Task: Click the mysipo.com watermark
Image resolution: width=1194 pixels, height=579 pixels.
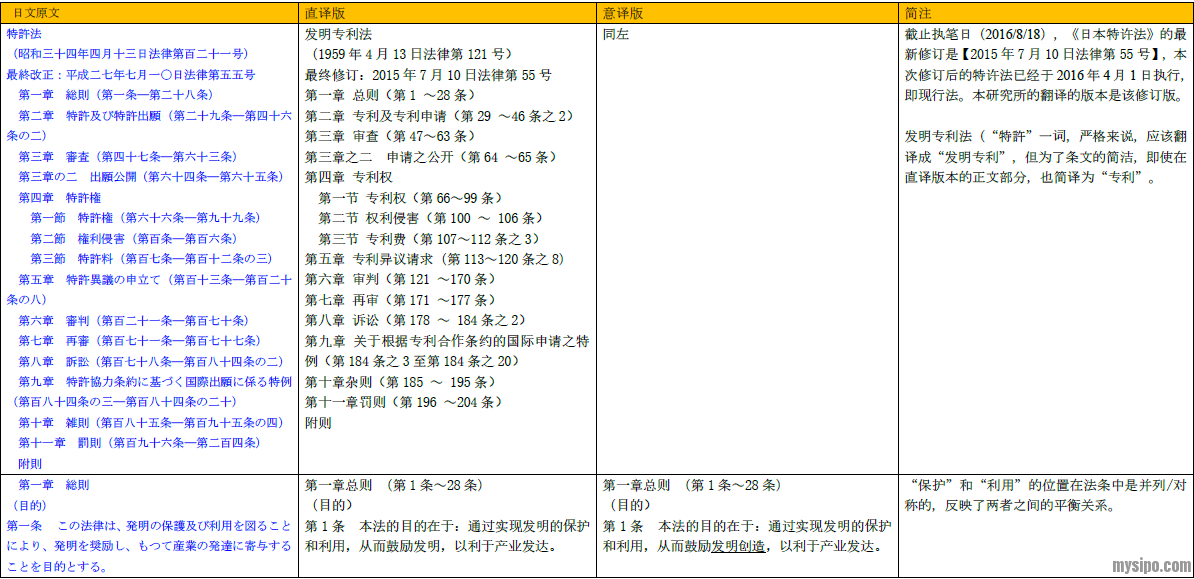Action: pos(1150,564)
